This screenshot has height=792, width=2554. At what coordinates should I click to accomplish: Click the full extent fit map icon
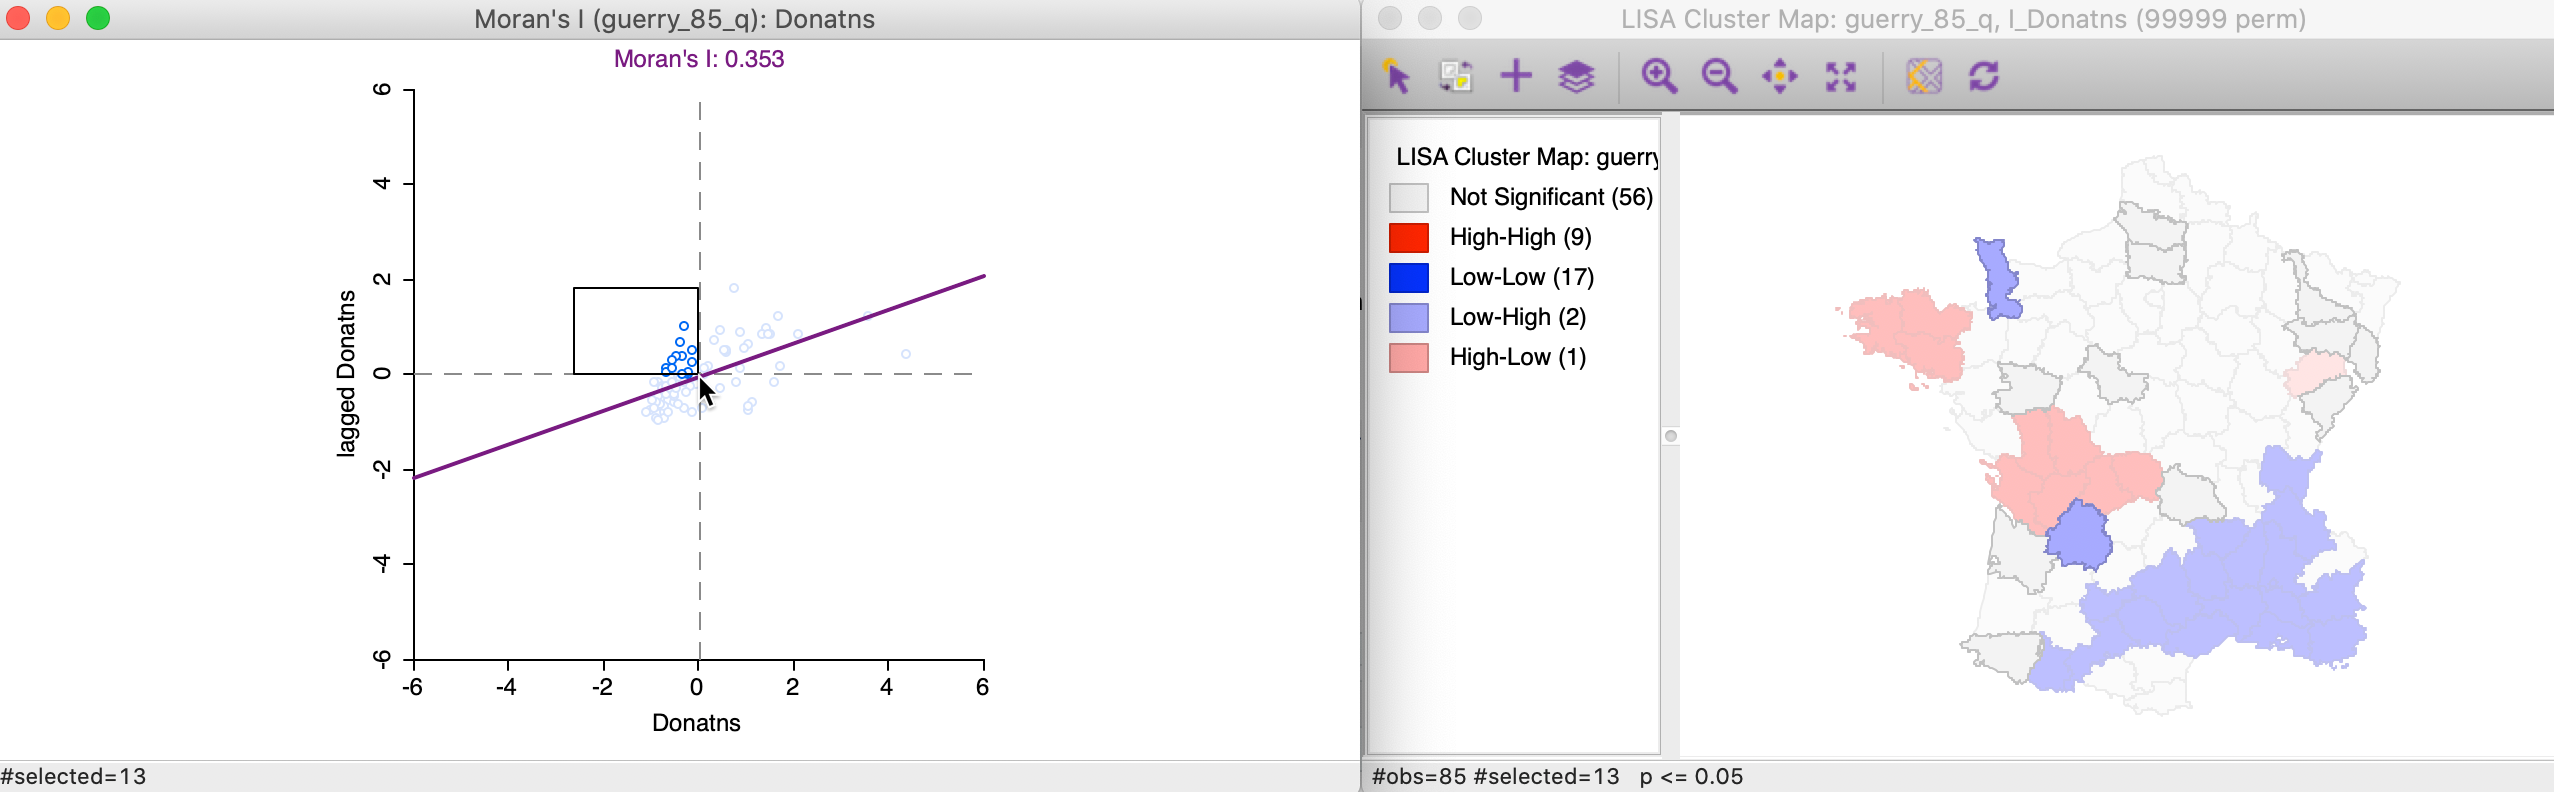coord(1840,76)
